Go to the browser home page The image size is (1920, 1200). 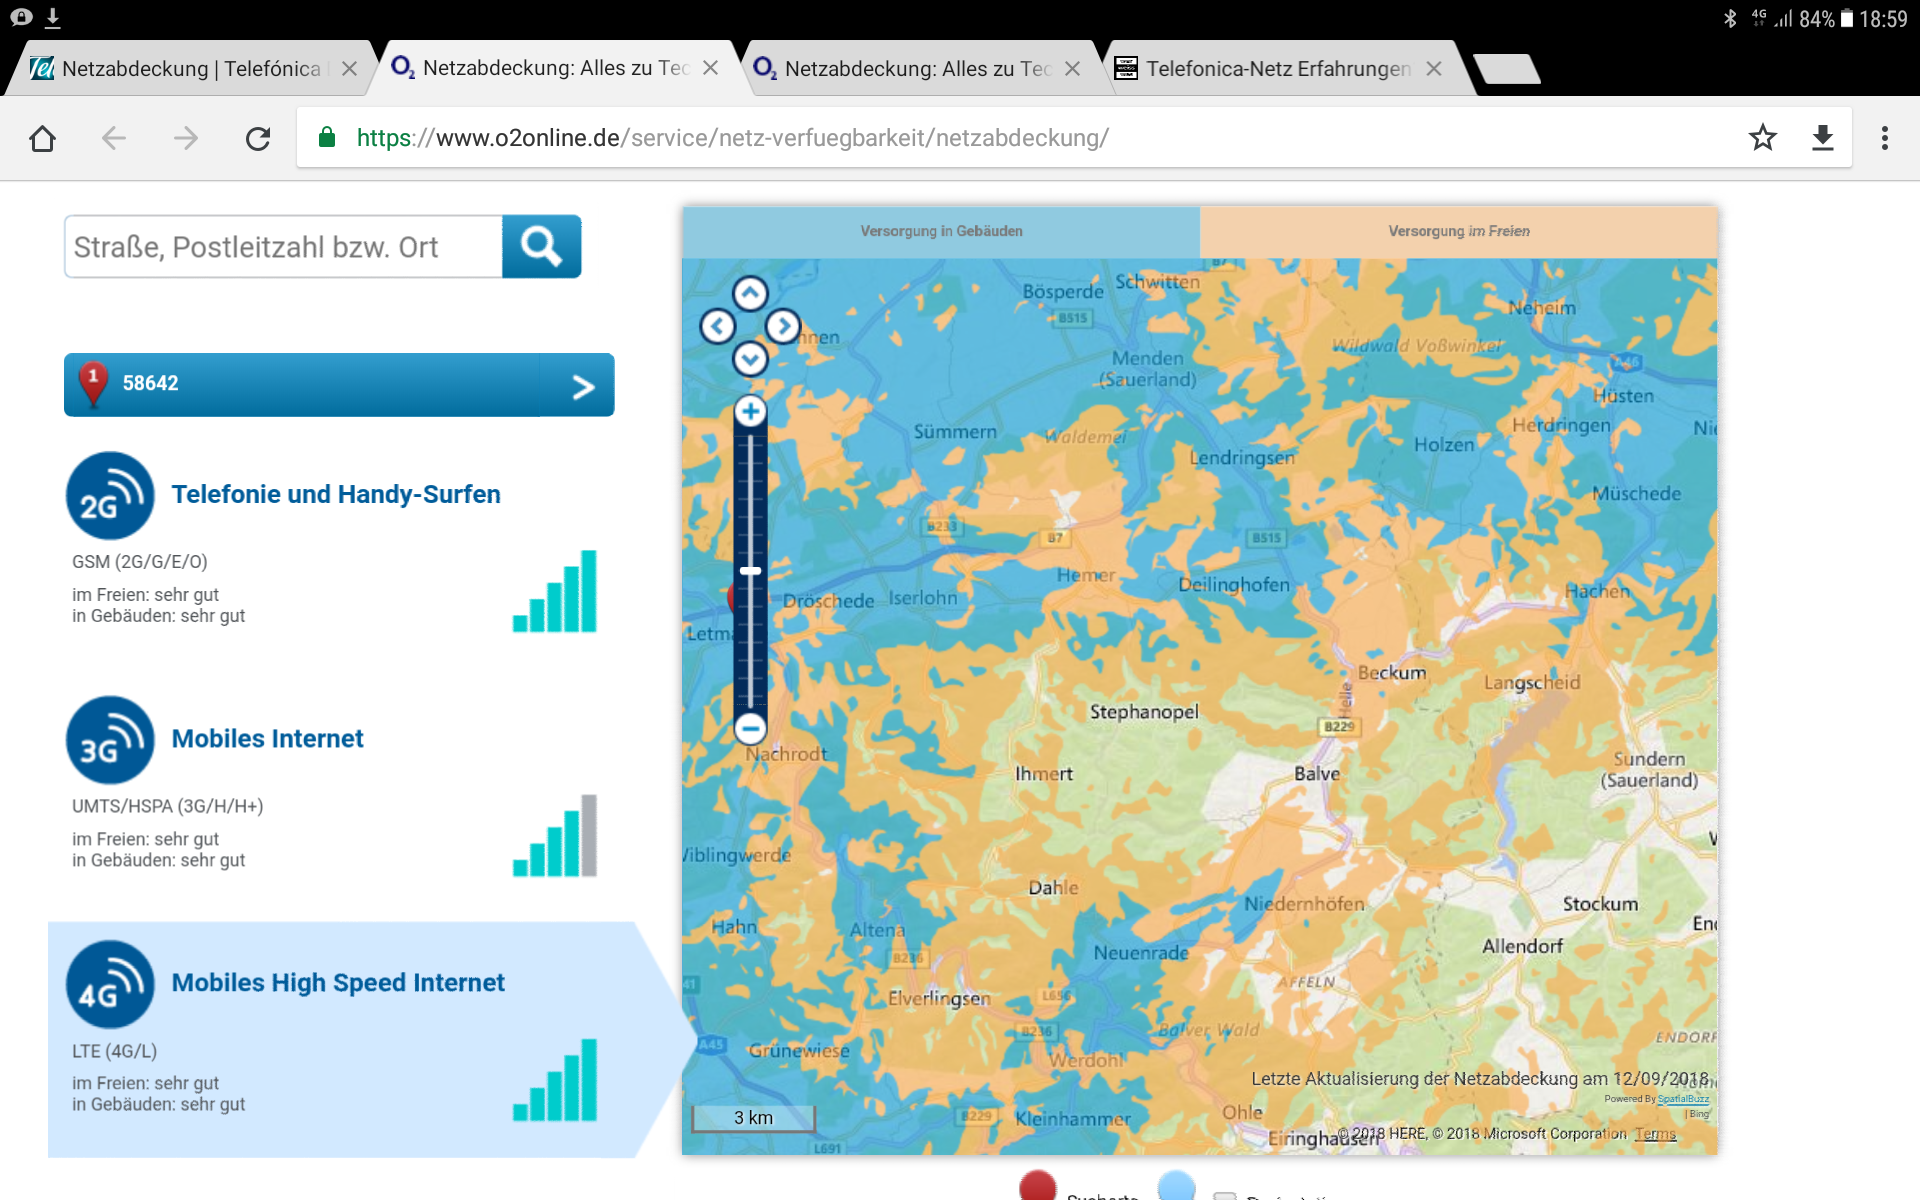[x=42, y=138]
